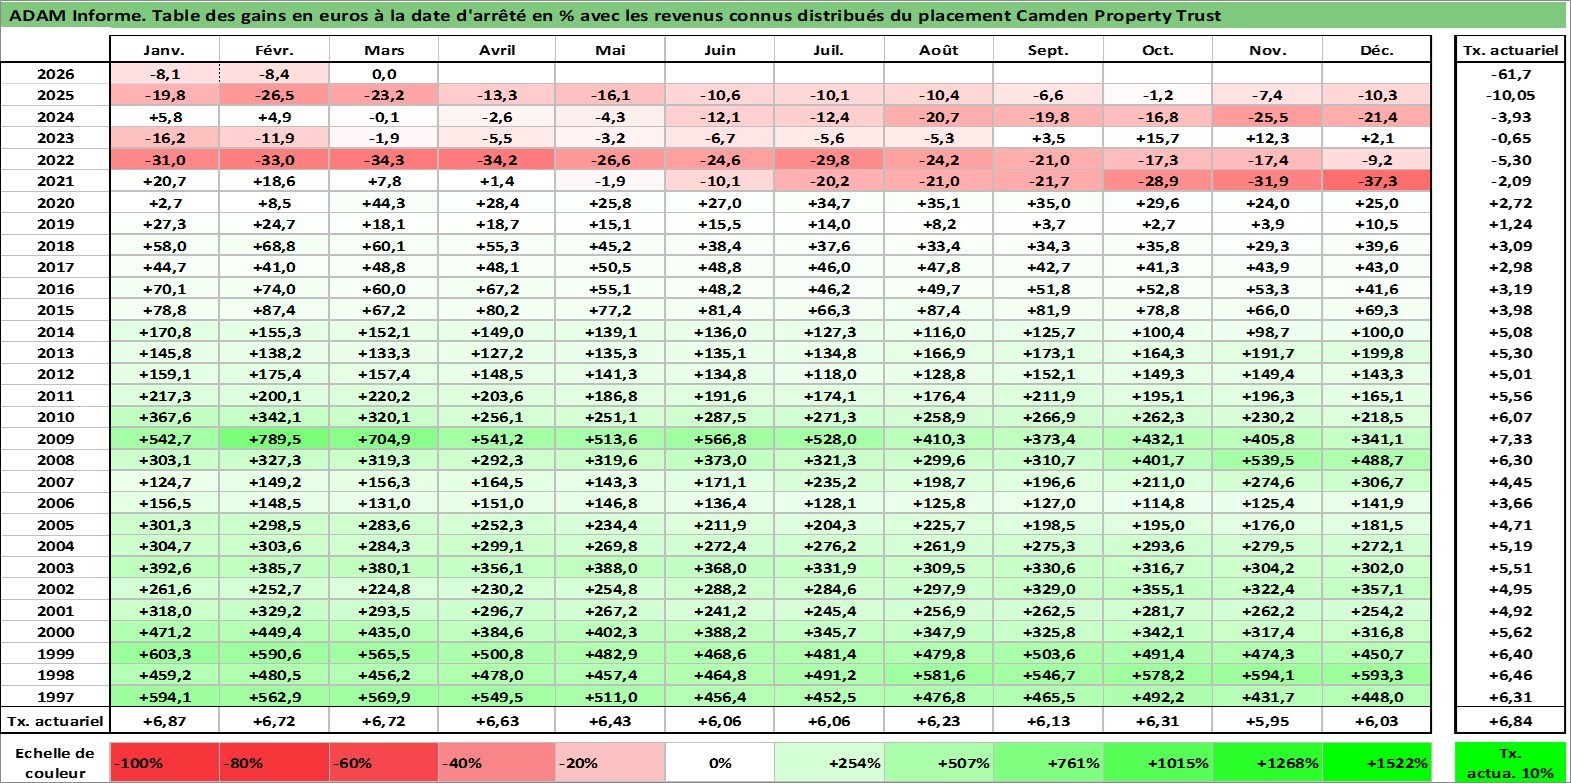Select the 2026 year row label

[x=55, y=74]
